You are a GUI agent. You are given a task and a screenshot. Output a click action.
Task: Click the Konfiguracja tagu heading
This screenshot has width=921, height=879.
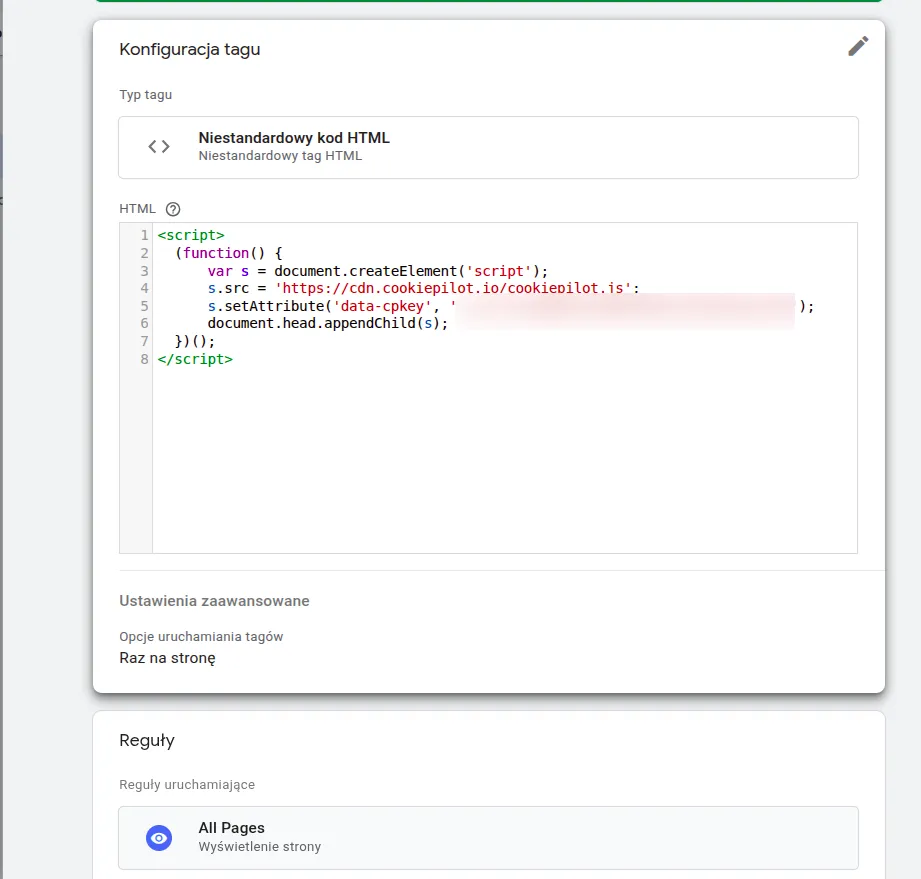[190, 49]
